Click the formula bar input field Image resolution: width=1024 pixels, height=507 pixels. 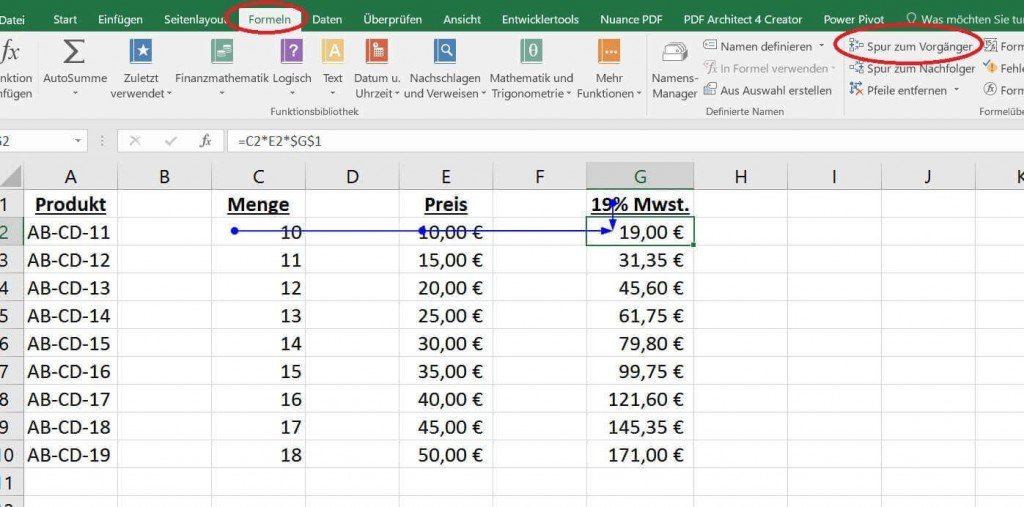click(x=627, y=140)
